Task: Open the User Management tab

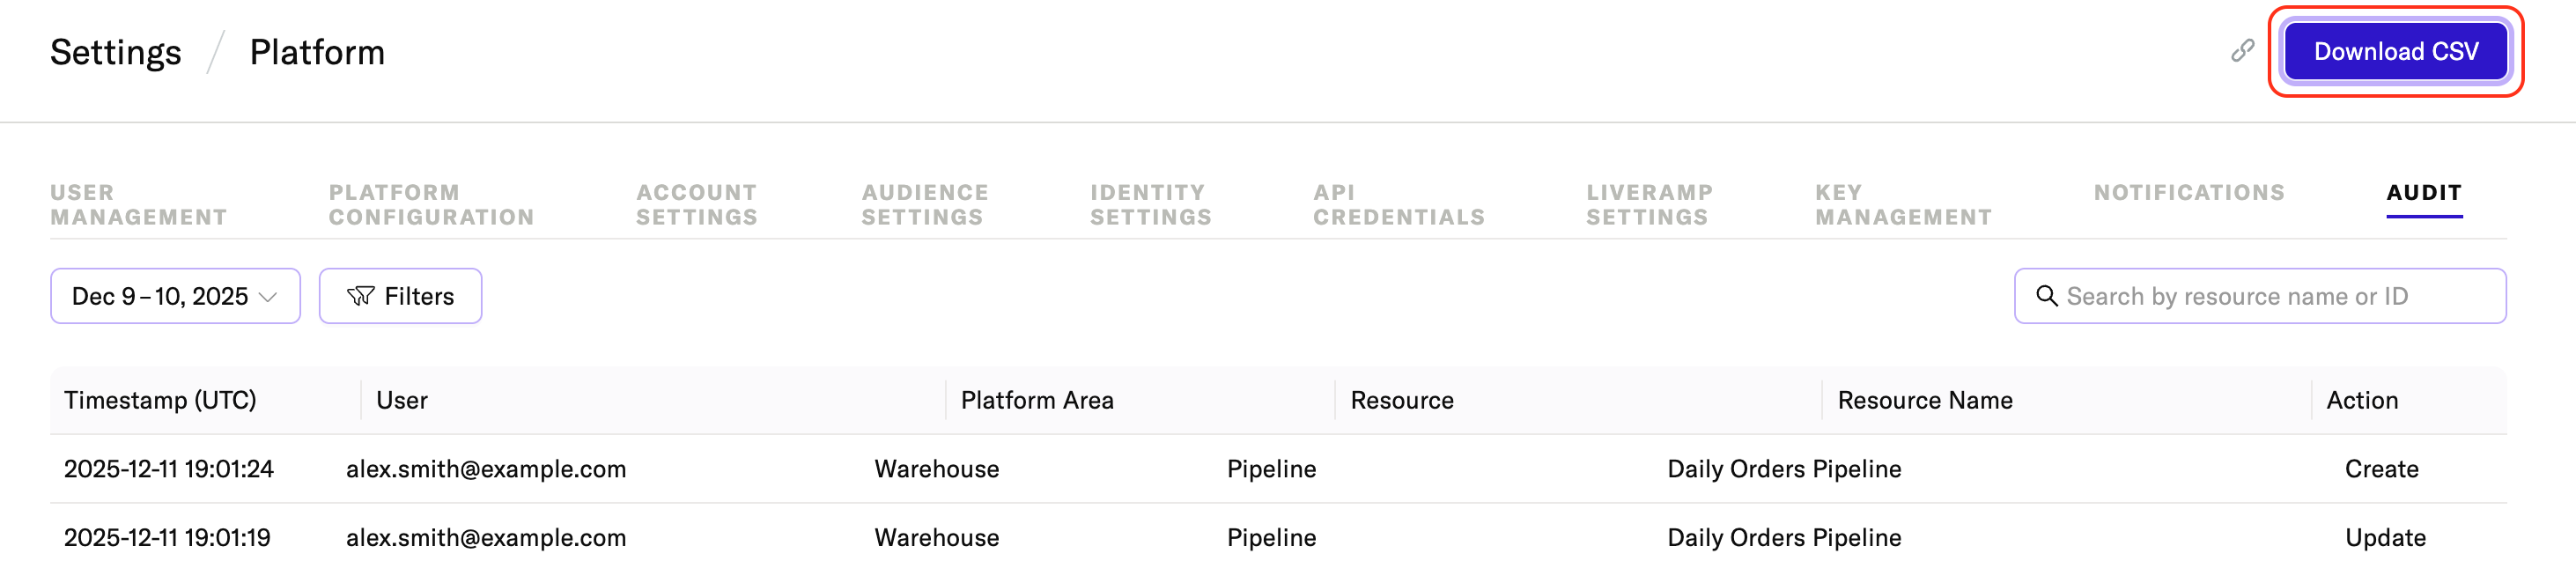Action: (138, 205)
